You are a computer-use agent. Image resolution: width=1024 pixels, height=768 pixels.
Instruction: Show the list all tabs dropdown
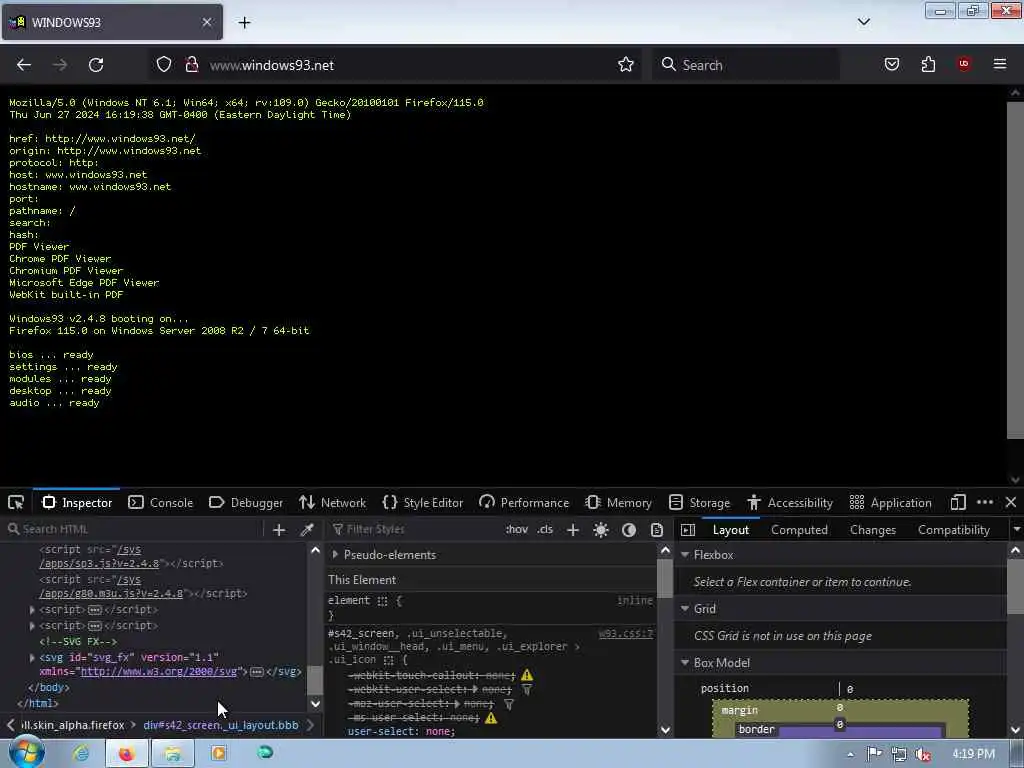coord(863,22)
